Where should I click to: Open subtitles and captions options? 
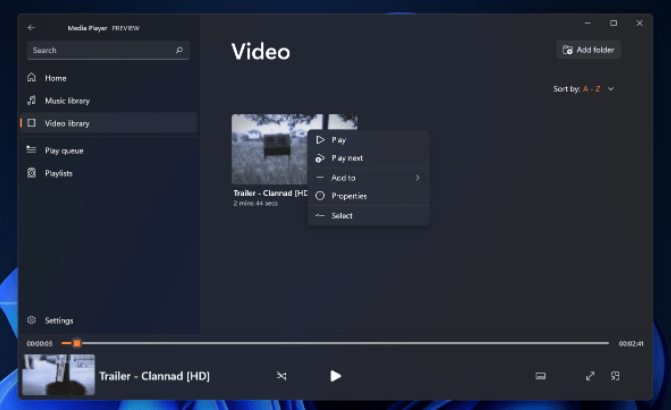coord(540,376)
